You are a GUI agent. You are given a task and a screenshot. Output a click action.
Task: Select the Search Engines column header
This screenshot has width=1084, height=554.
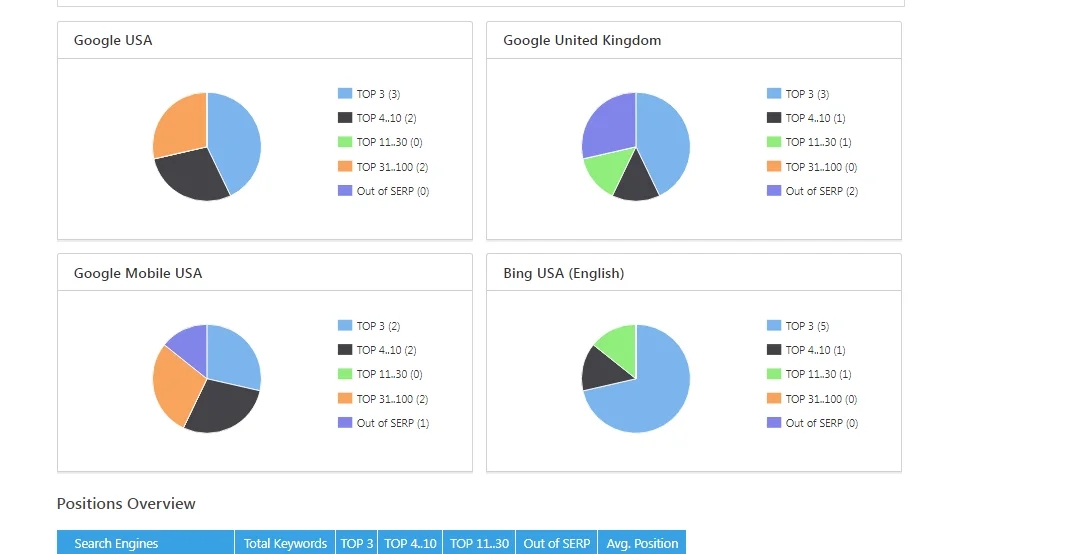click(116, 543)
